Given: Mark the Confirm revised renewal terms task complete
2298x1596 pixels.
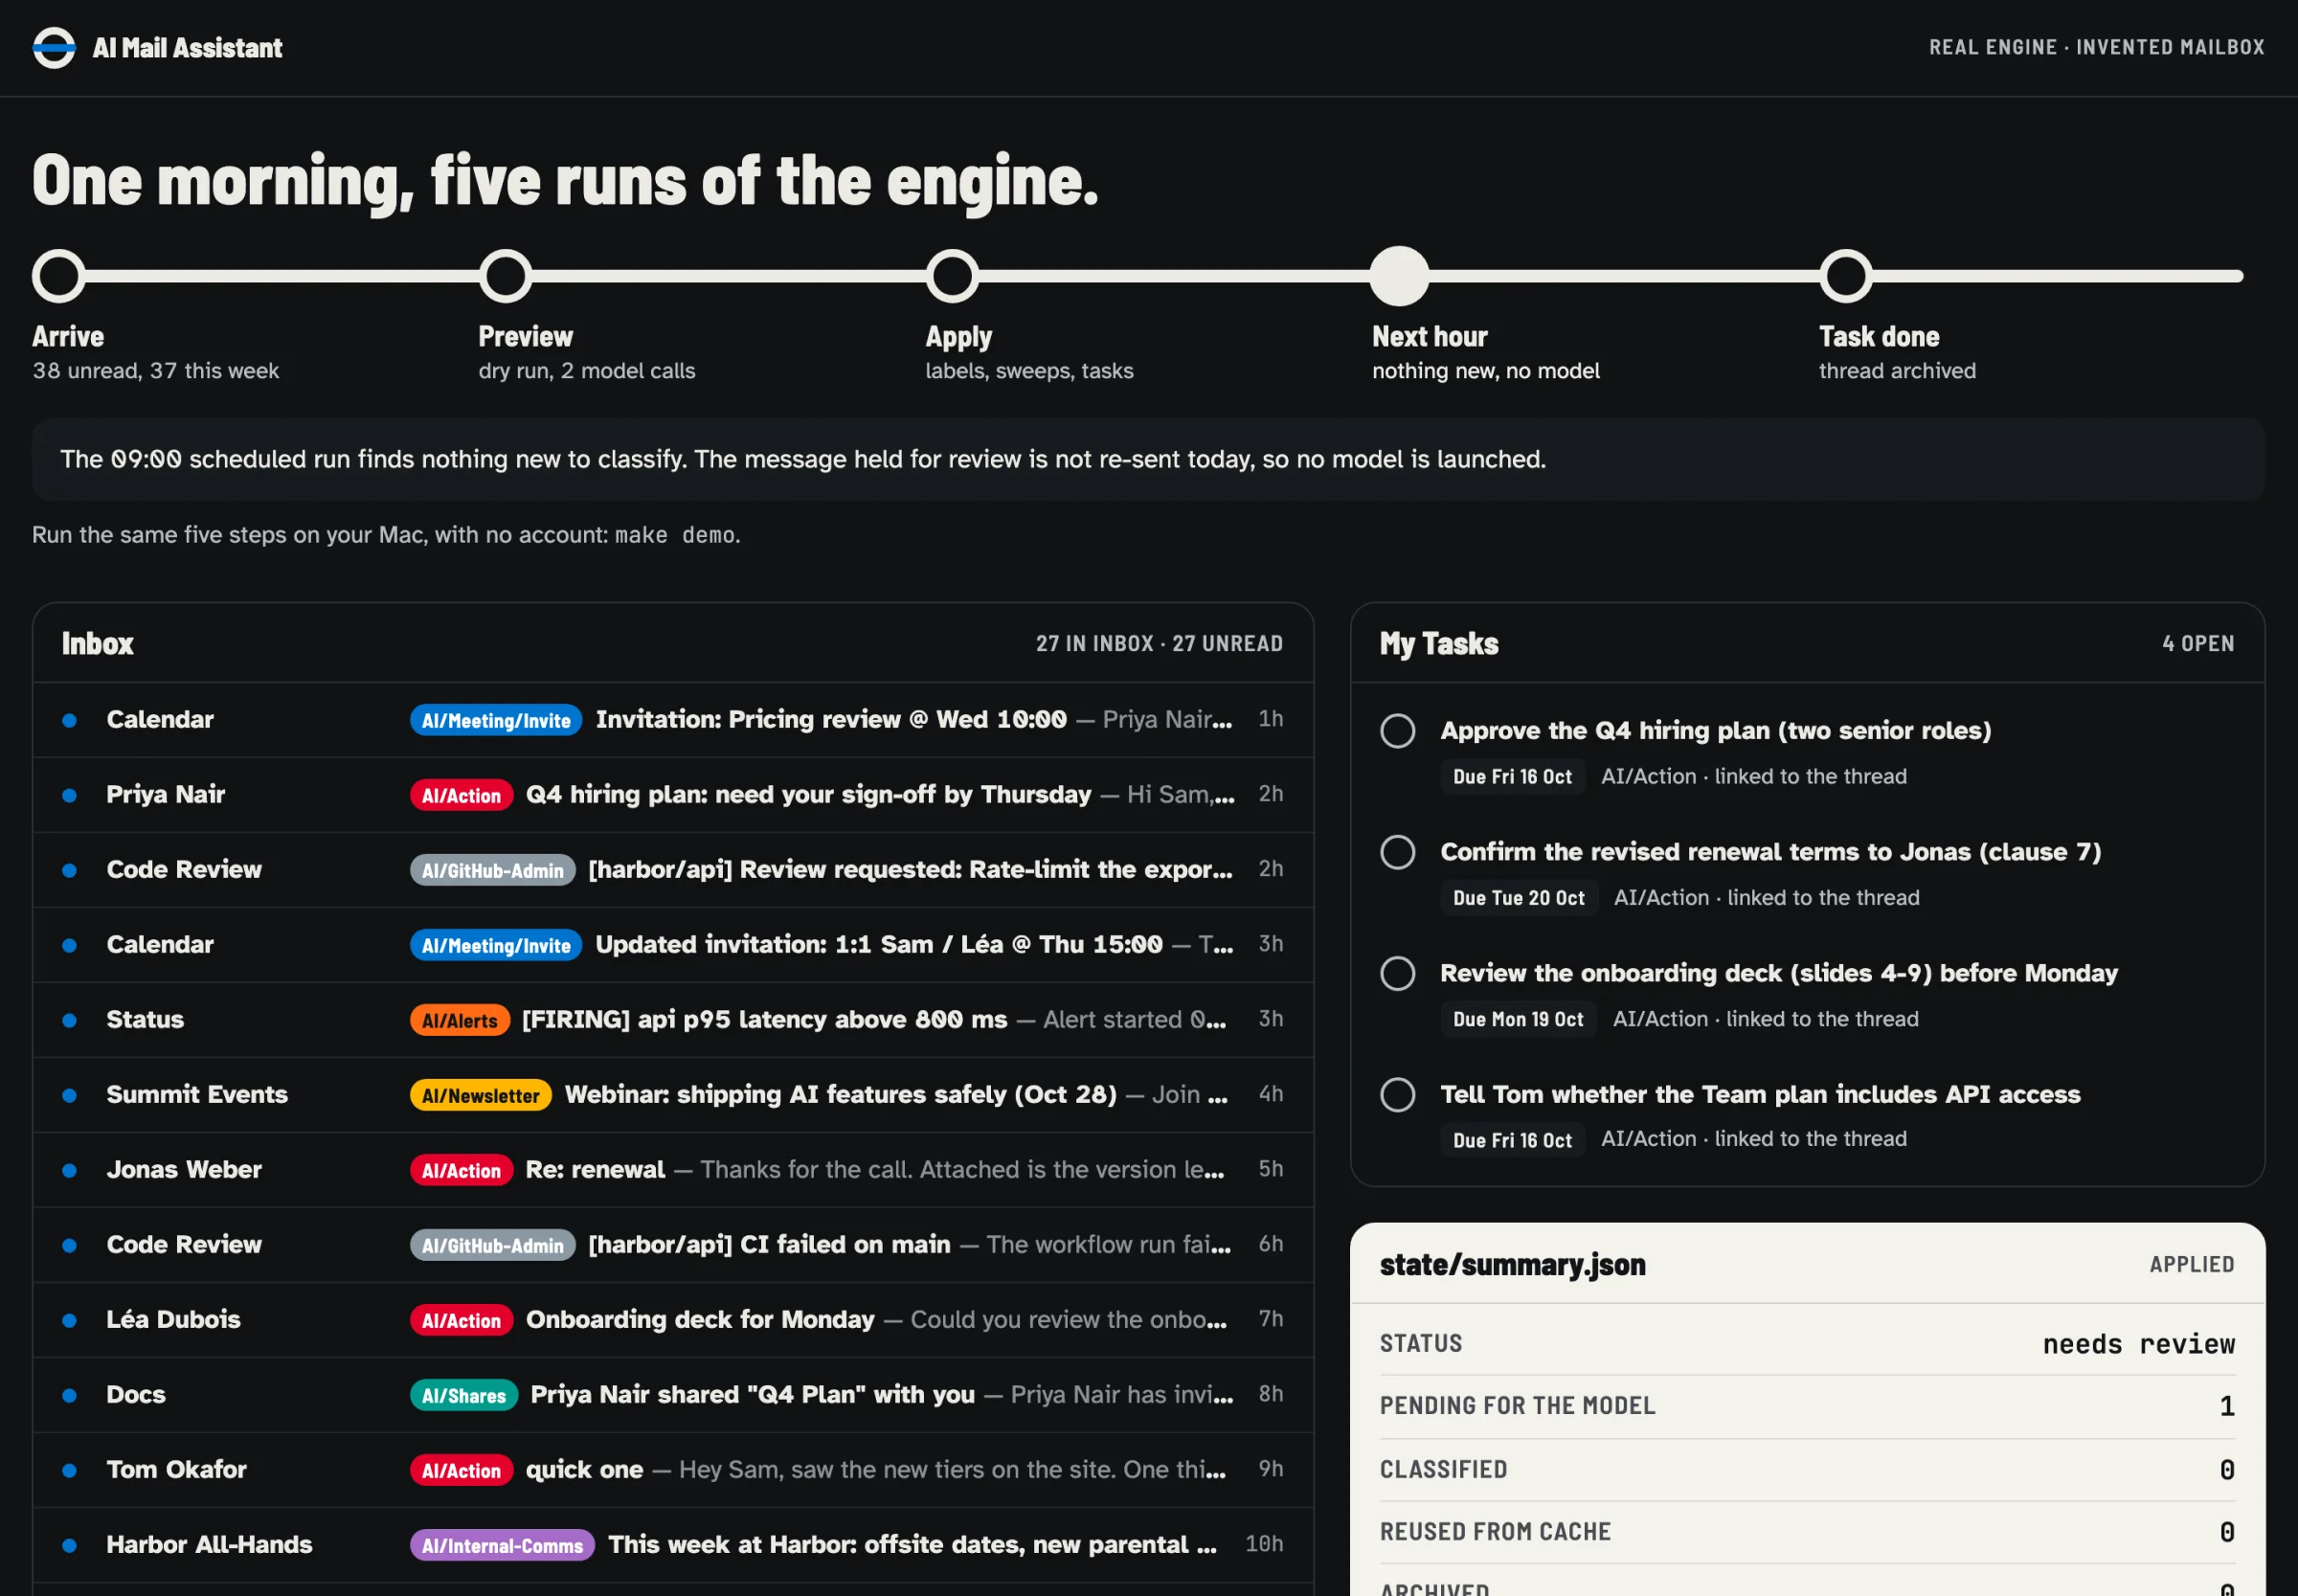Looking at the screenshot, I should [x=1397, y=852].
